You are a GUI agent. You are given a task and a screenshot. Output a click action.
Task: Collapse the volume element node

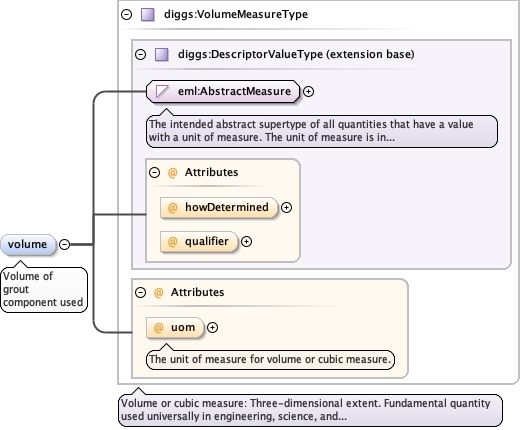point(64,245)
